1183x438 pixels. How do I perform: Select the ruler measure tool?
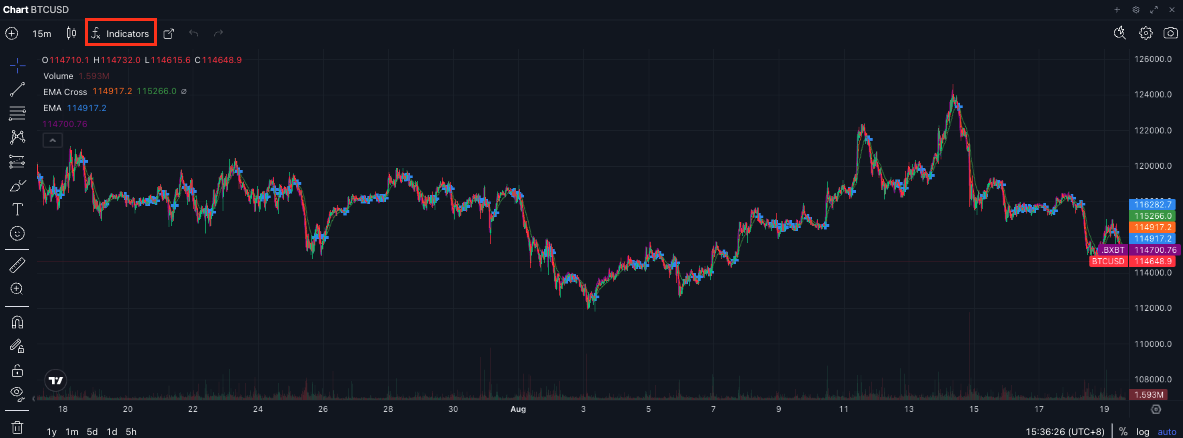click(17, 265)
